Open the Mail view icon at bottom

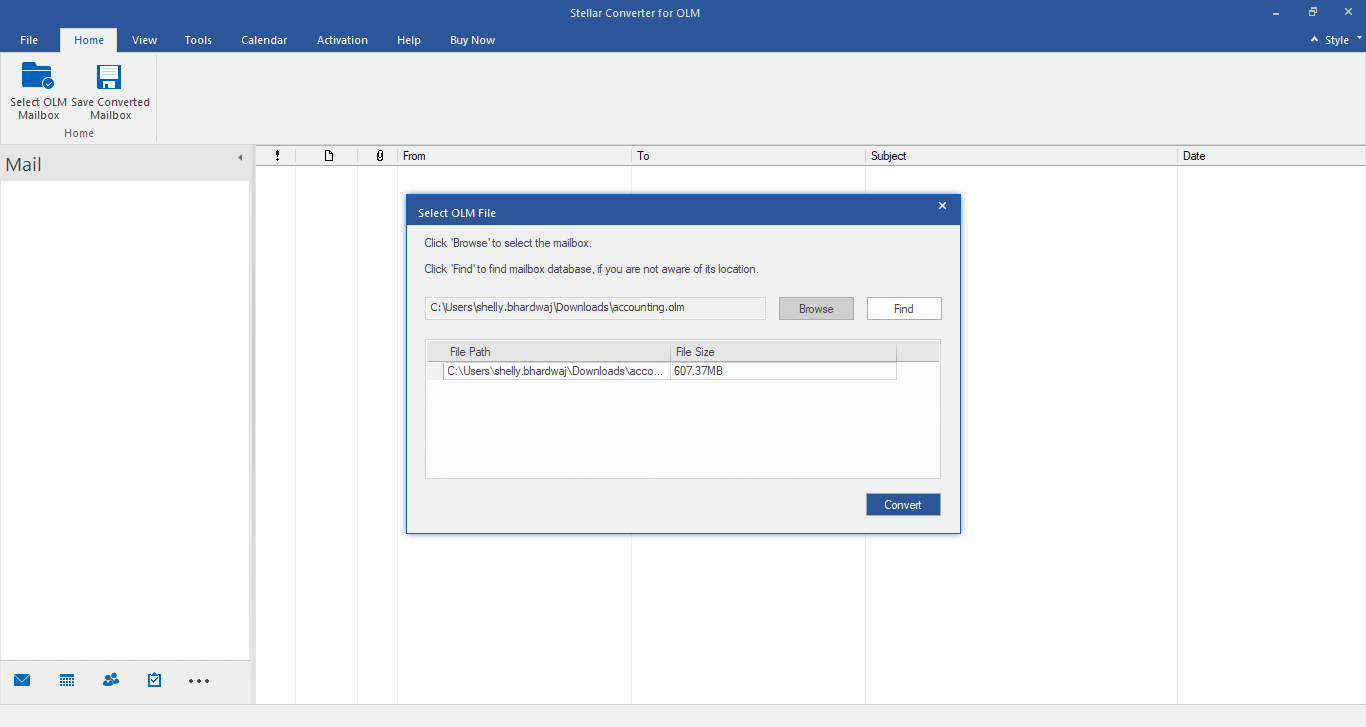tap(22, 680)
